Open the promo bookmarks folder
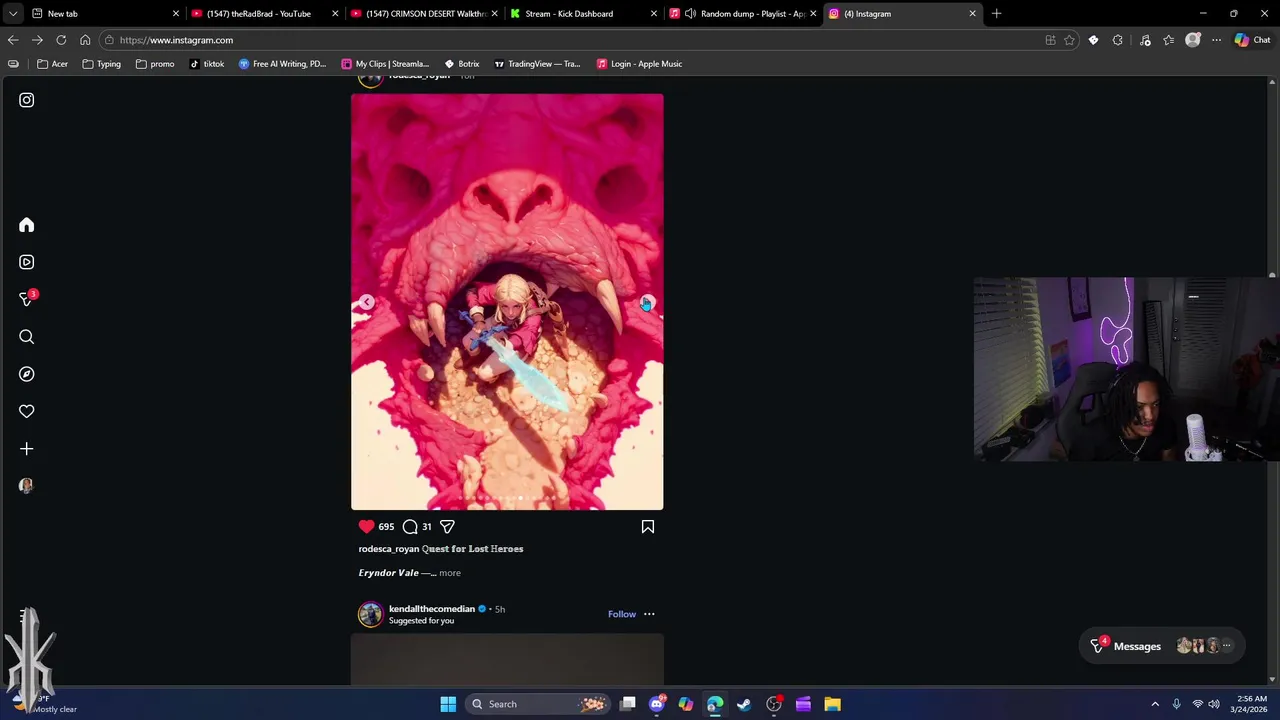The image size is (1280, 720). (155, 64)
